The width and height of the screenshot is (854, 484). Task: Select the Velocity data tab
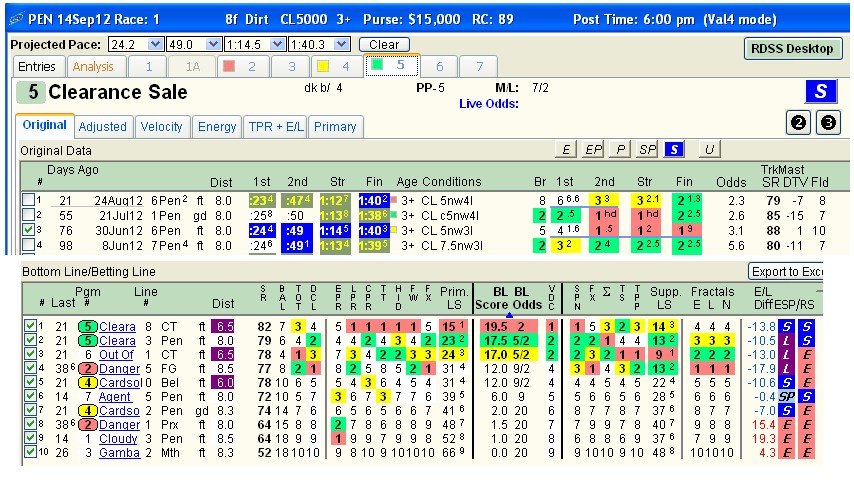tap(161, 127)
